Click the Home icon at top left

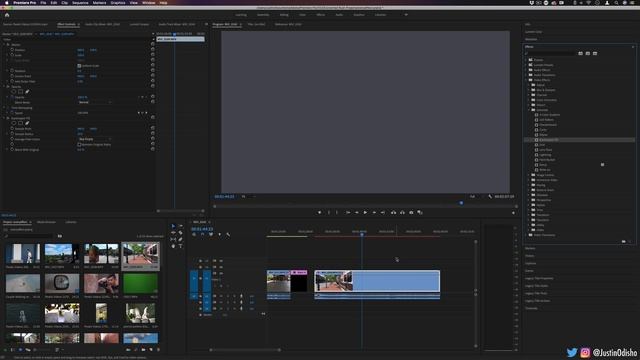(7, 15)
